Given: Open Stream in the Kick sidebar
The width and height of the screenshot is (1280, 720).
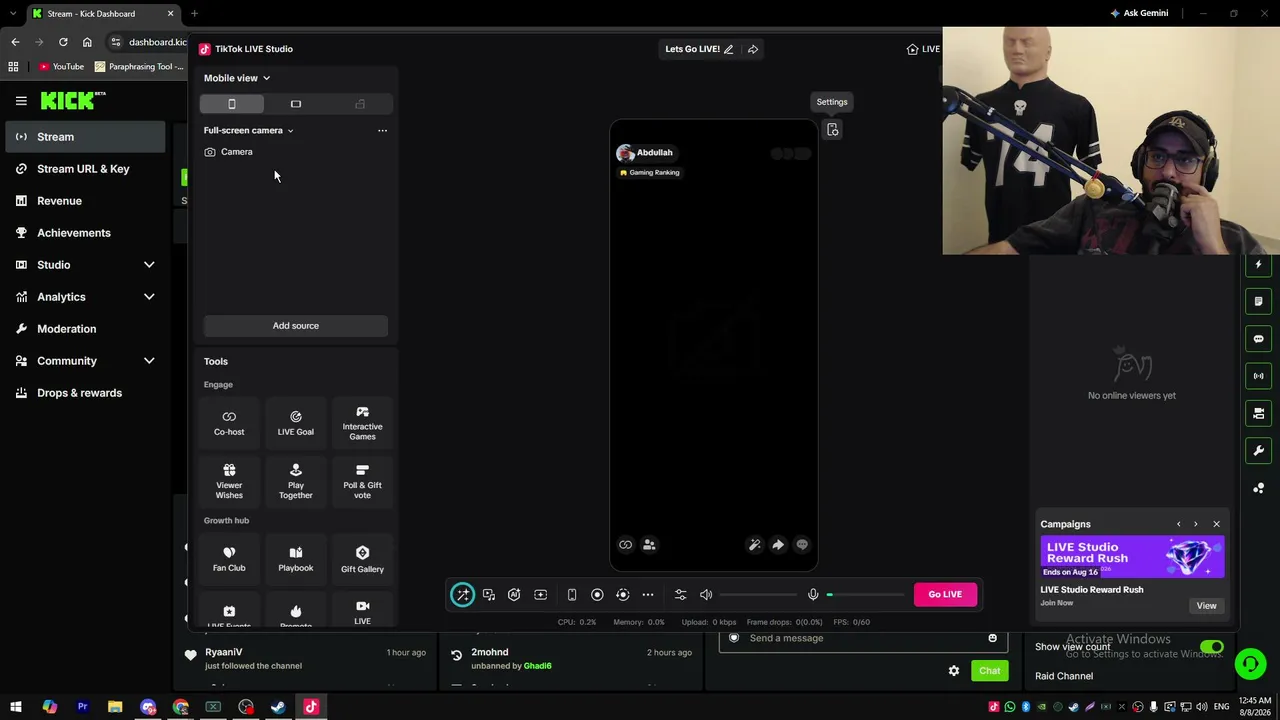Looking at the screenshot, I should (85, 137).
